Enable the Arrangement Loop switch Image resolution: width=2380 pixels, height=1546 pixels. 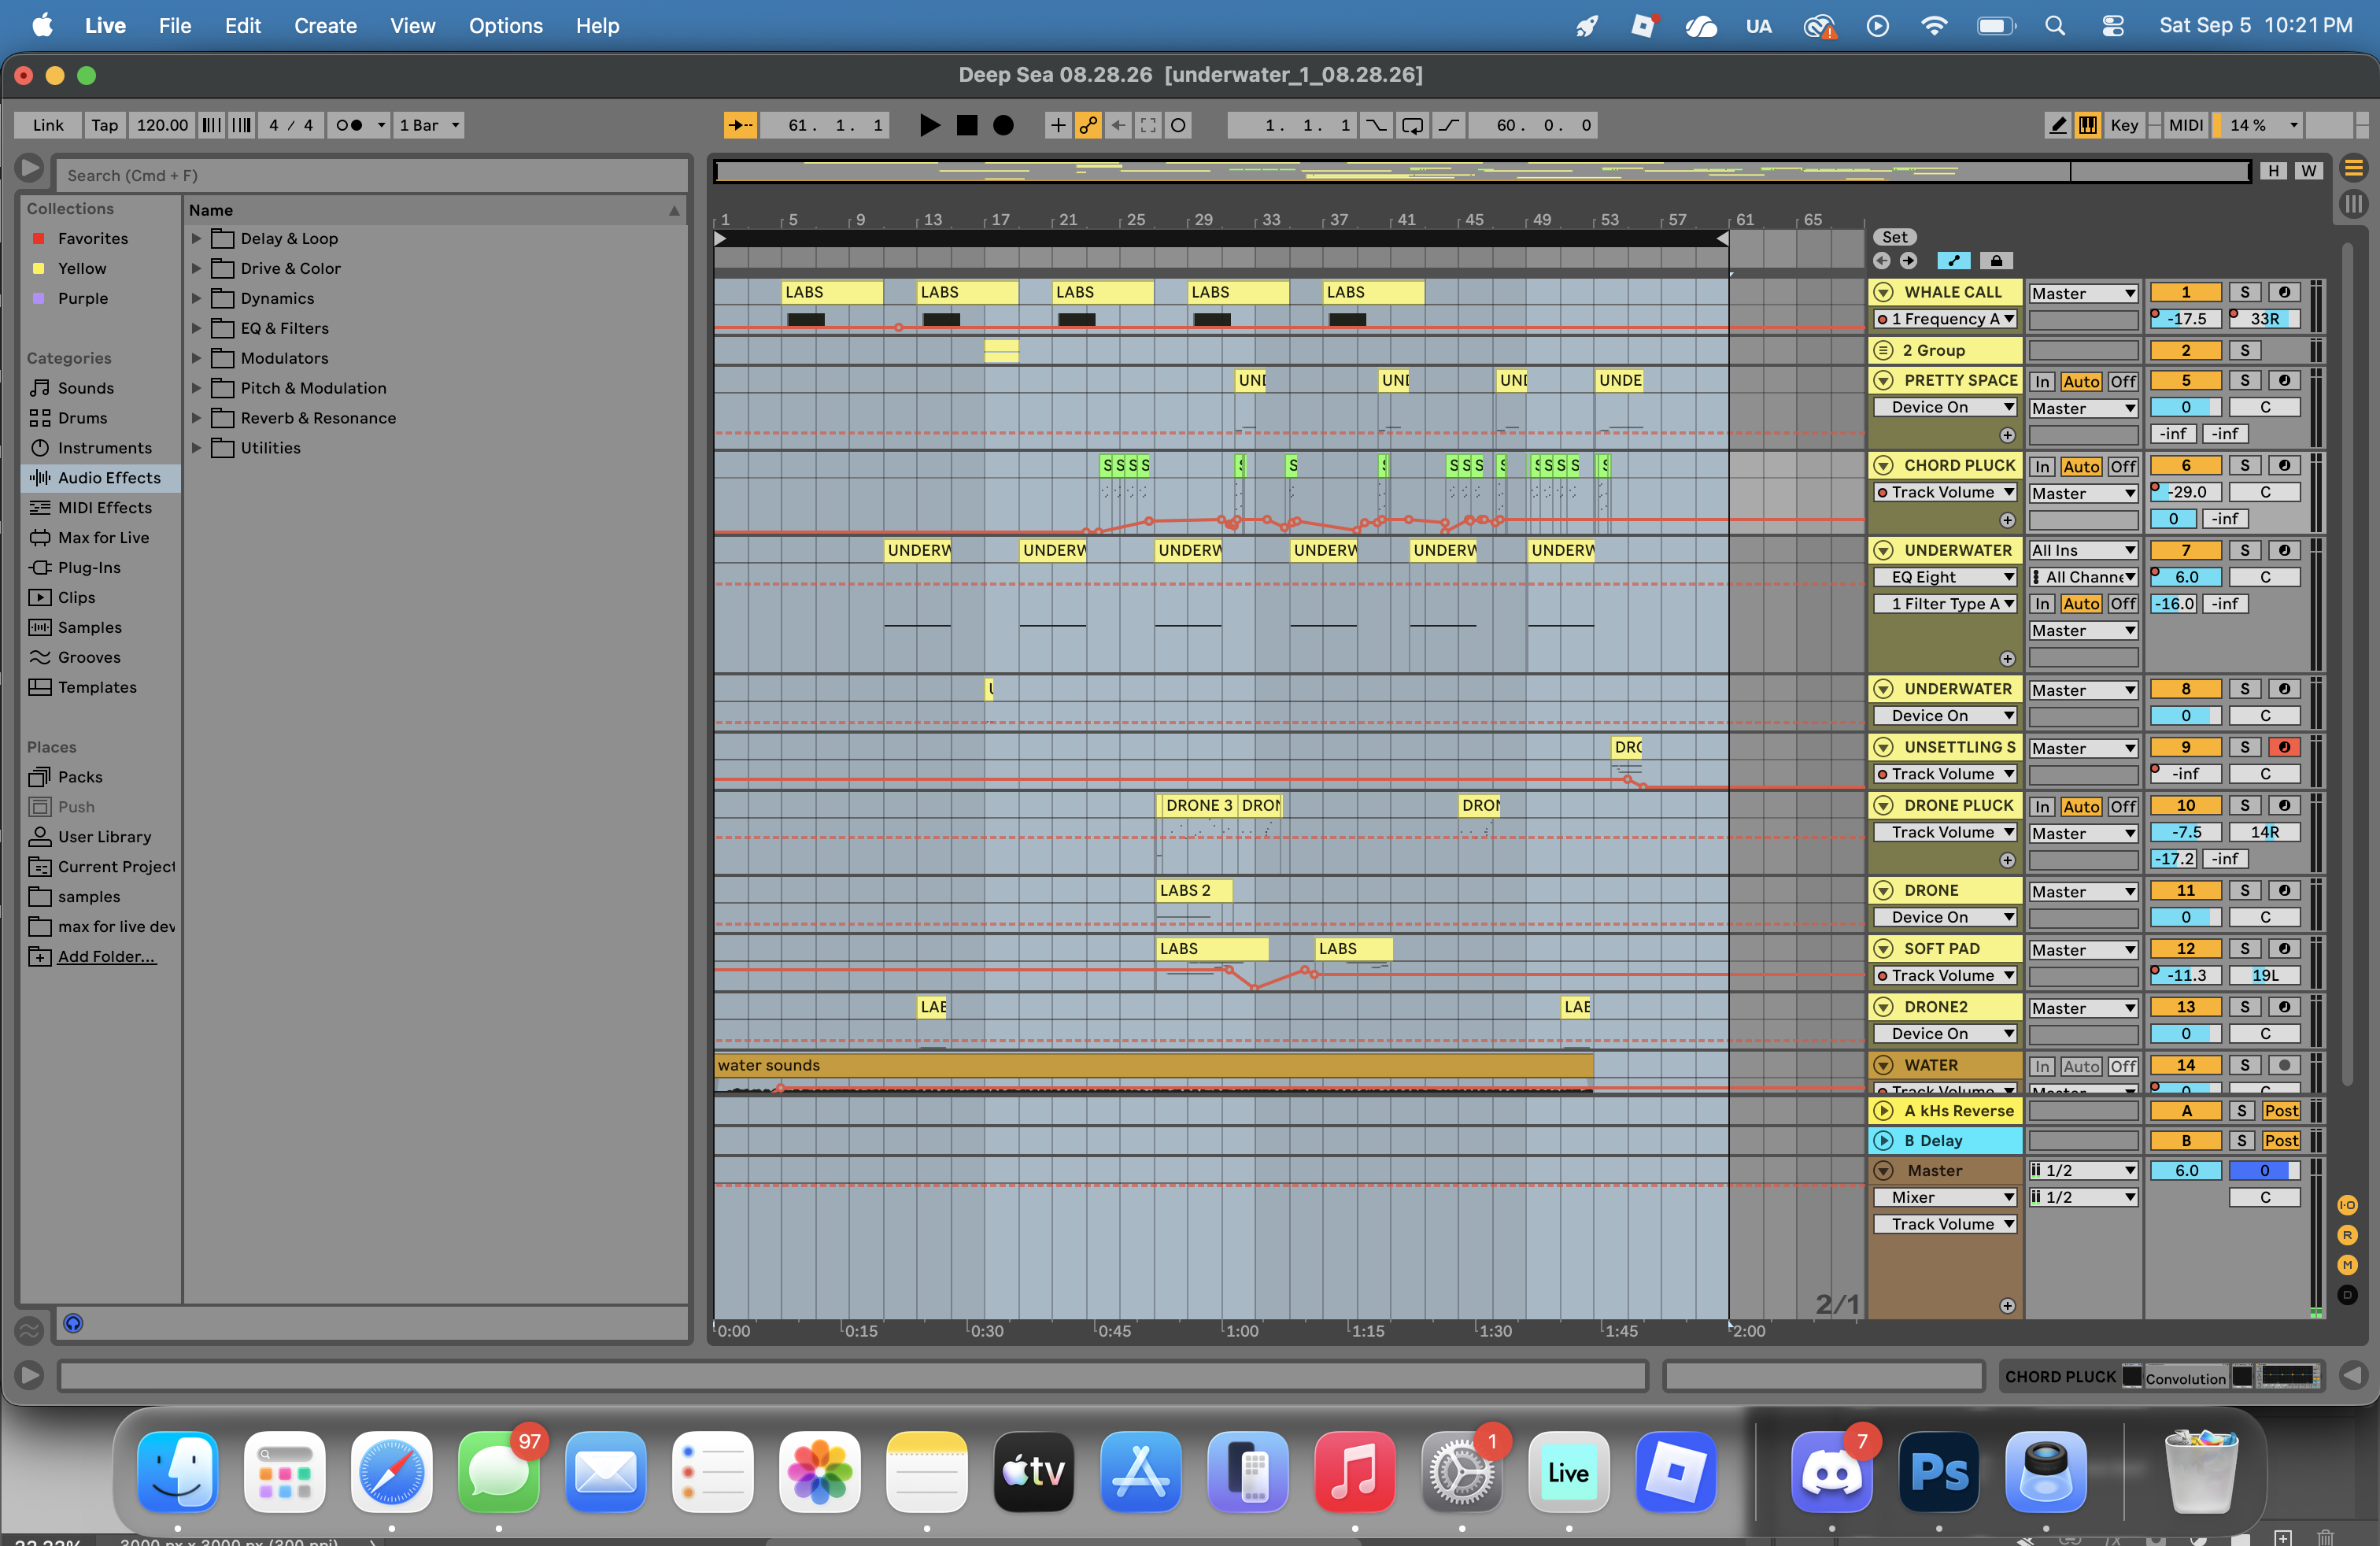pos(1413,125)
